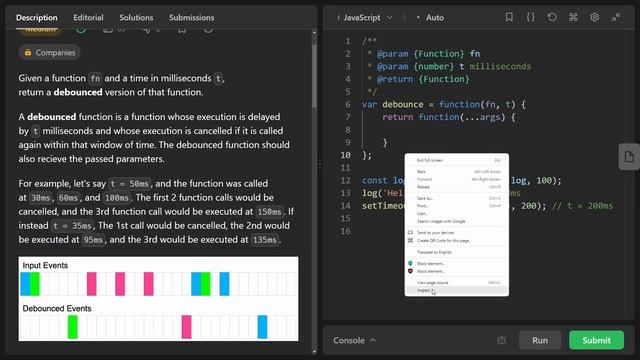Choose Block element with red shield icon

pos(456,271)
